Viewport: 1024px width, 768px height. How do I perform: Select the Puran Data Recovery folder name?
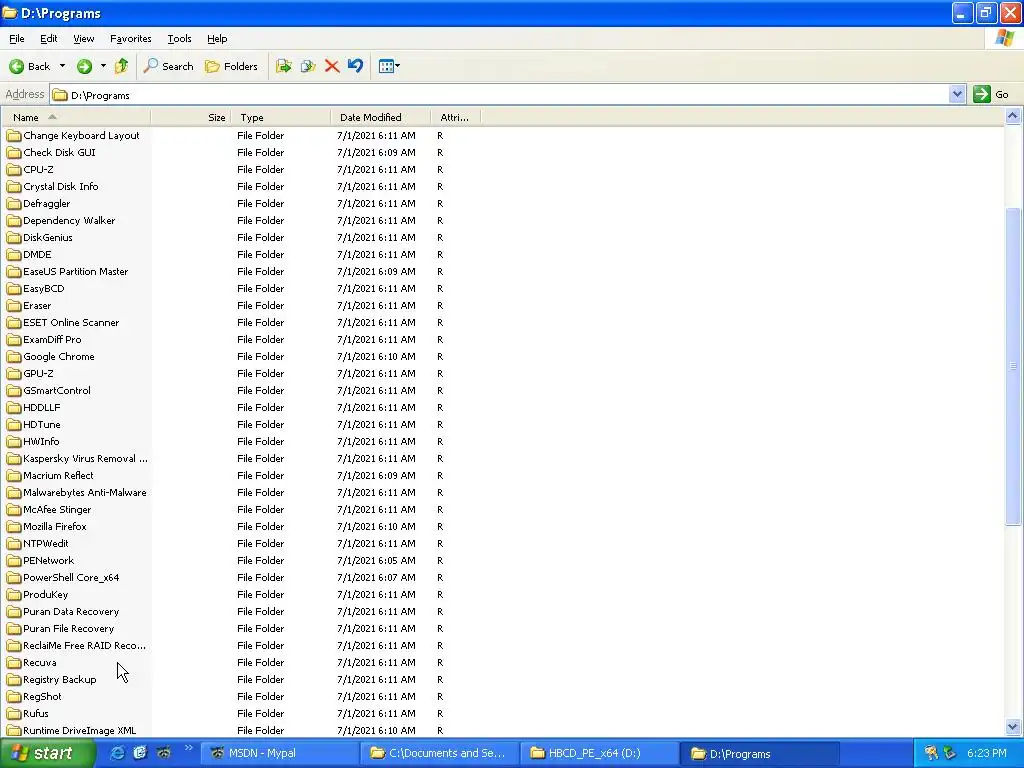(71, 611)
